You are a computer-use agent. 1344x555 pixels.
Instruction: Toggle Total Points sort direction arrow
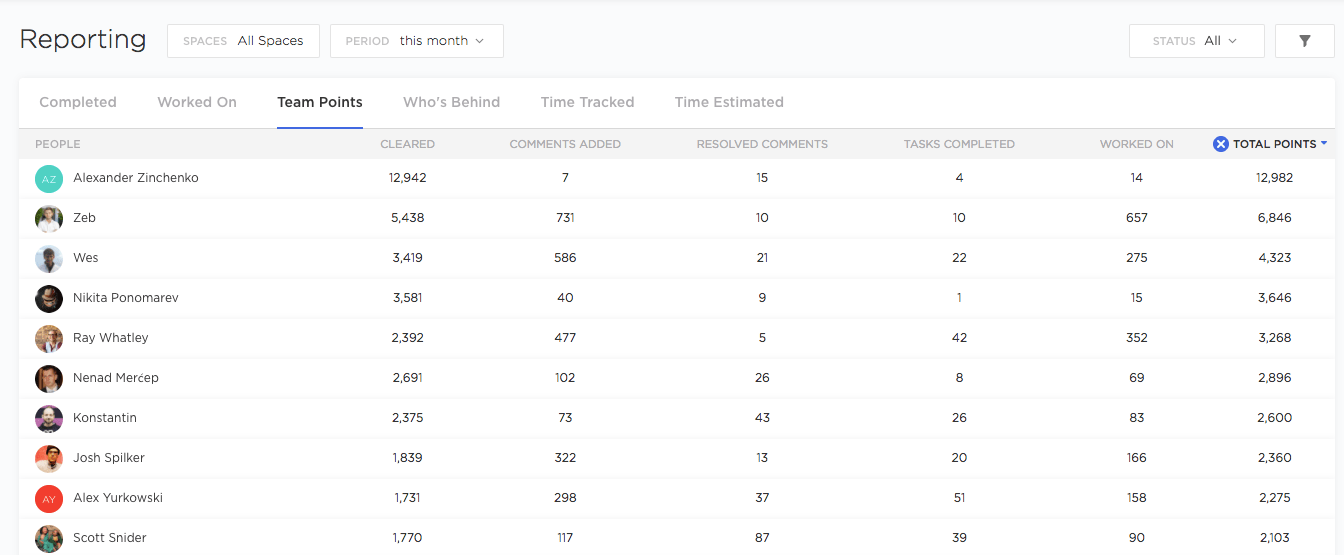coord(1324,144)
